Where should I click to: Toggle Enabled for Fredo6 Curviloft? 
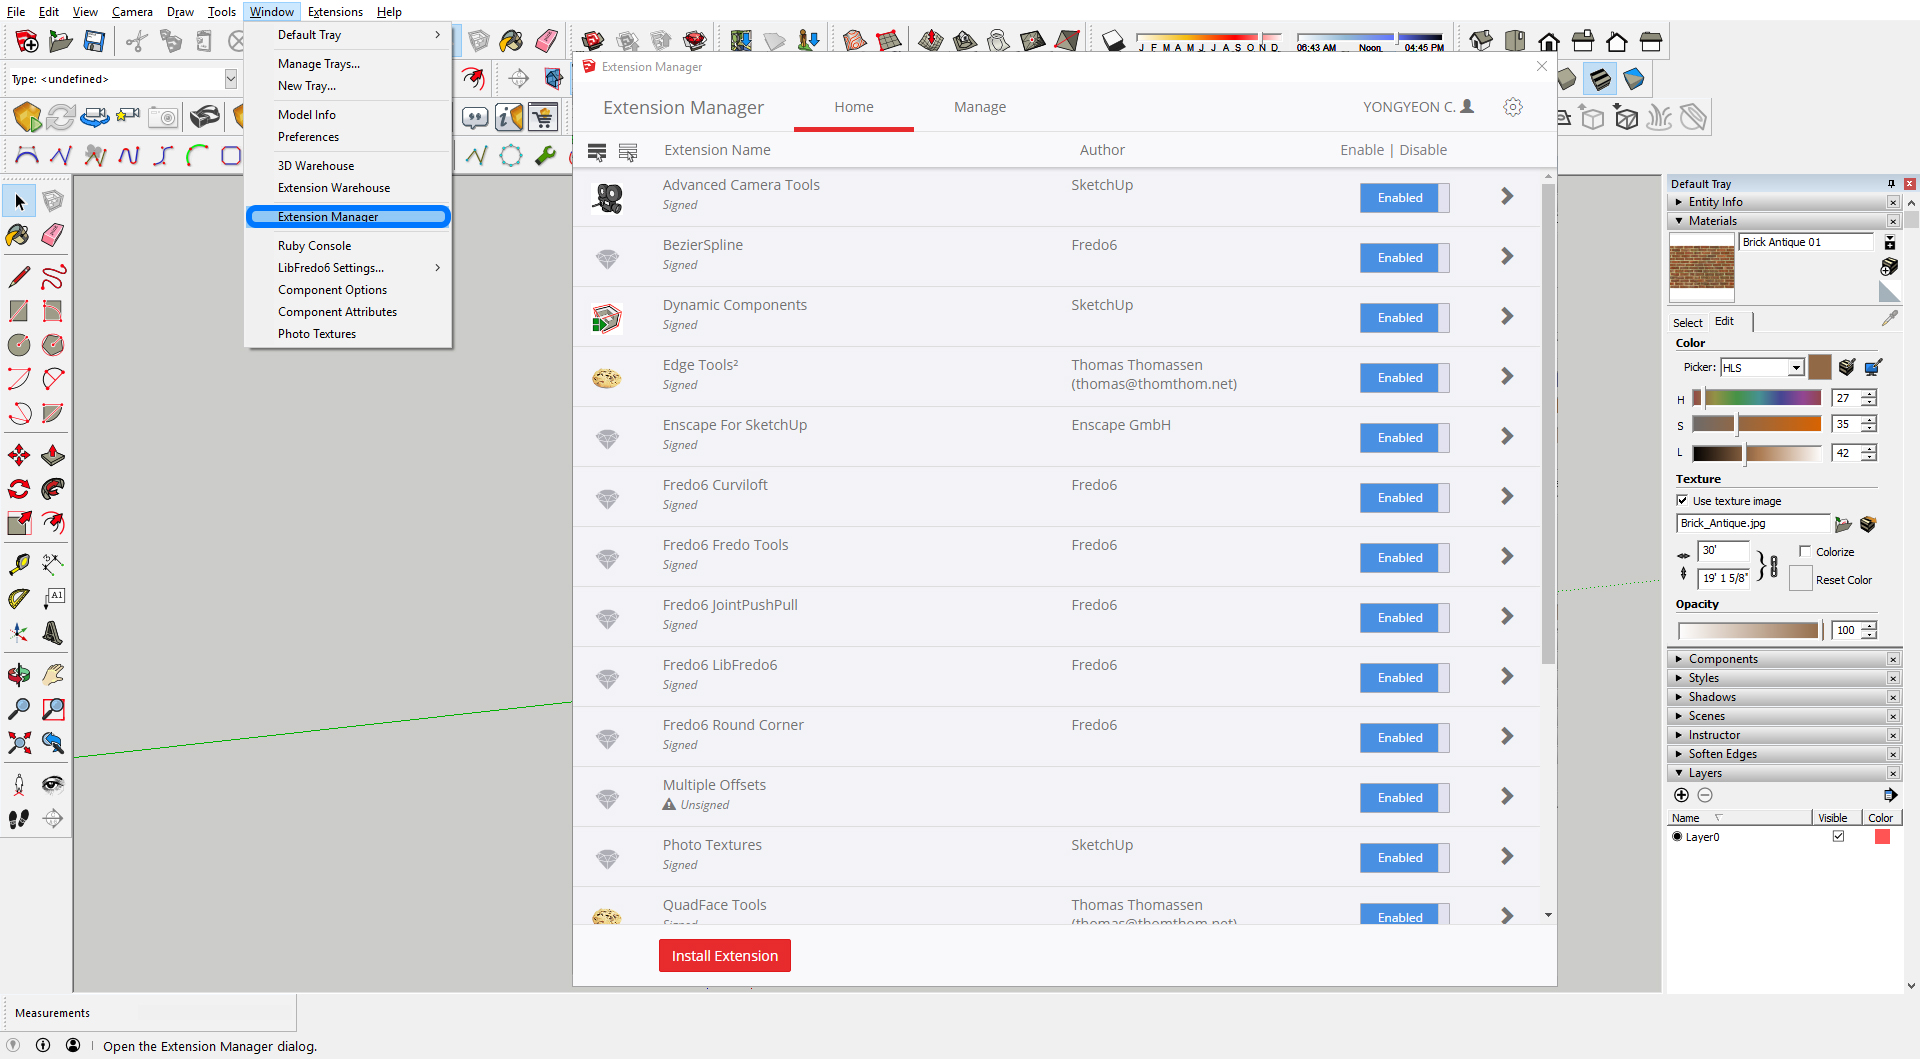pyautogui.click(x=1404, y=498)
